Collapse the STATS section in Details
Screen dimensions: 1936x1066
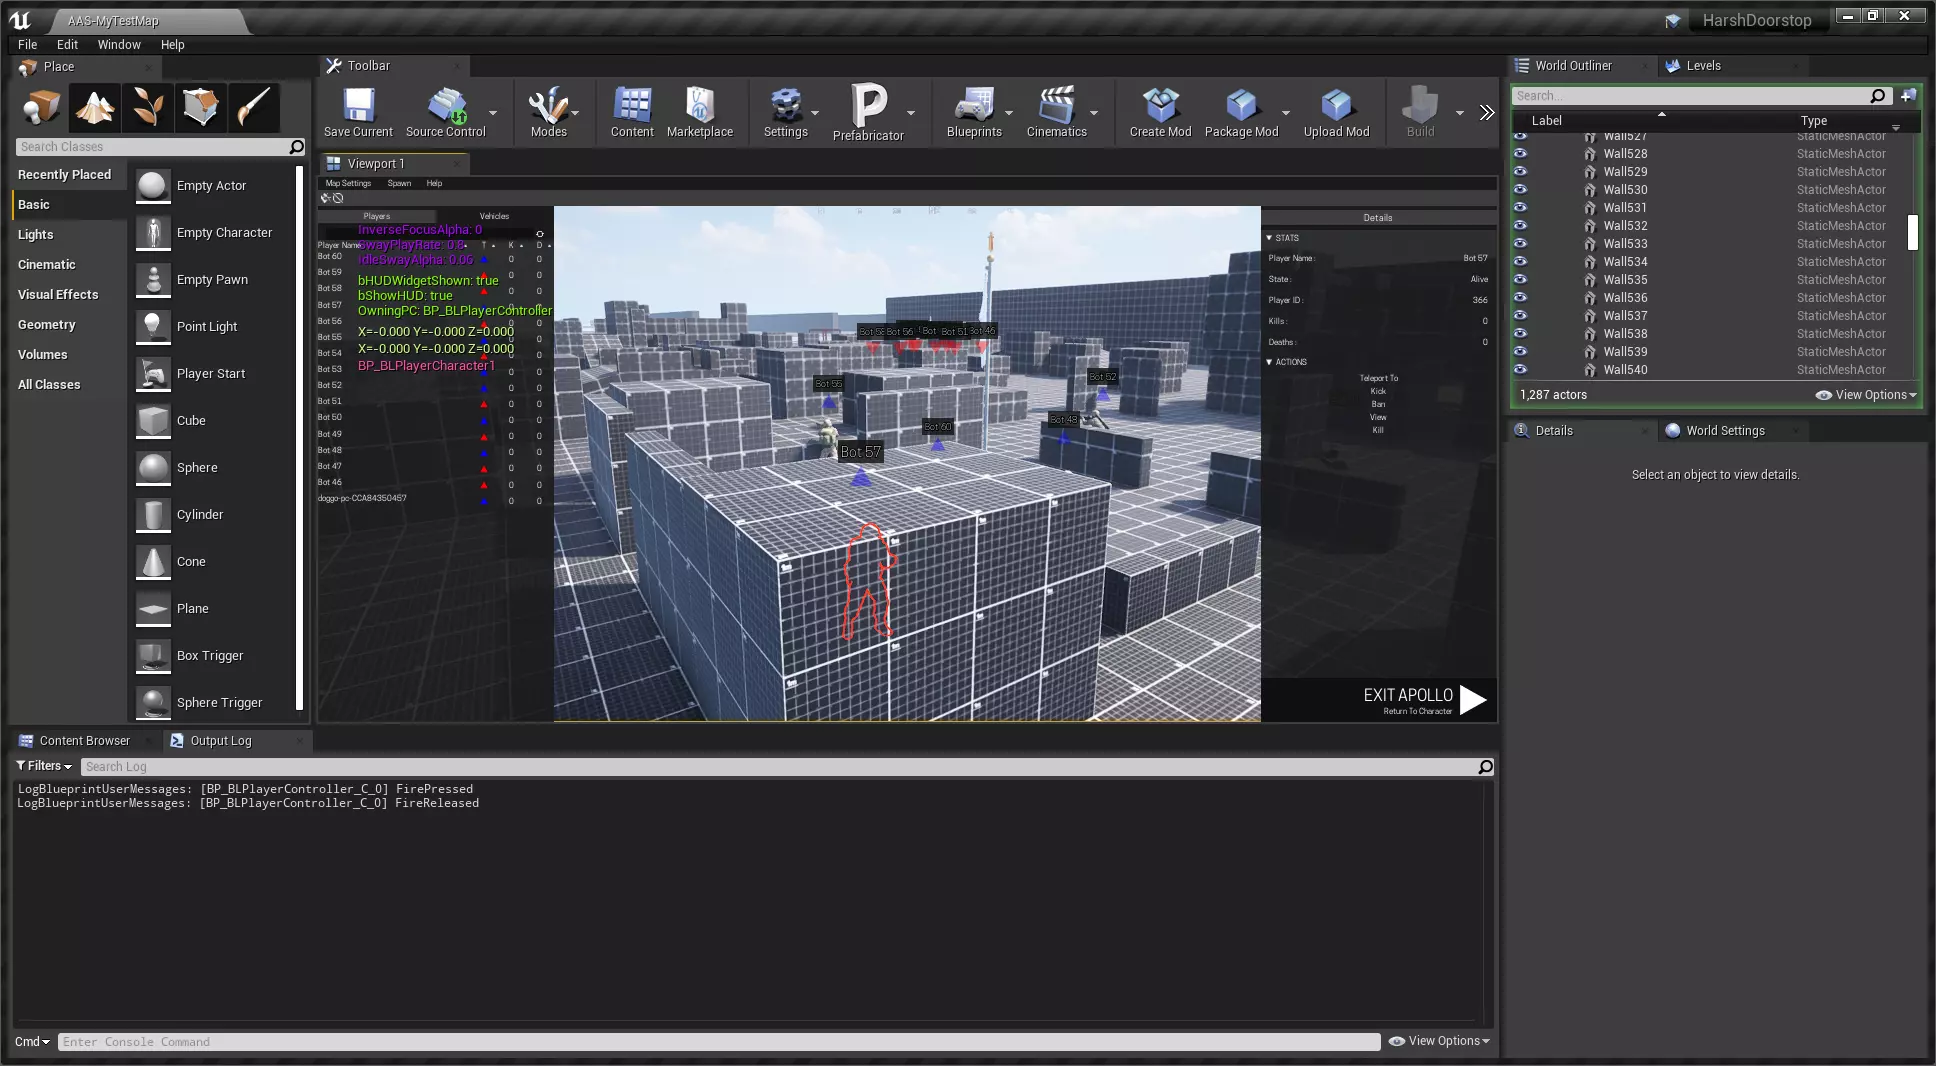(1270, 238)
